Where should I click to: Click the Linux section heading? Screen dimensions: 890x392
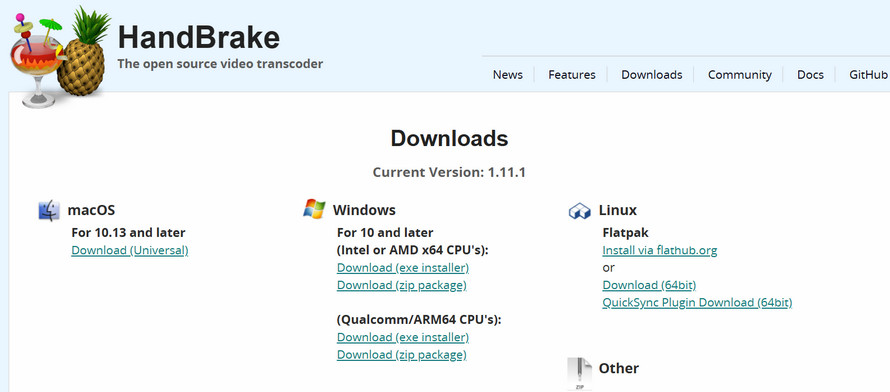point(618,210)
